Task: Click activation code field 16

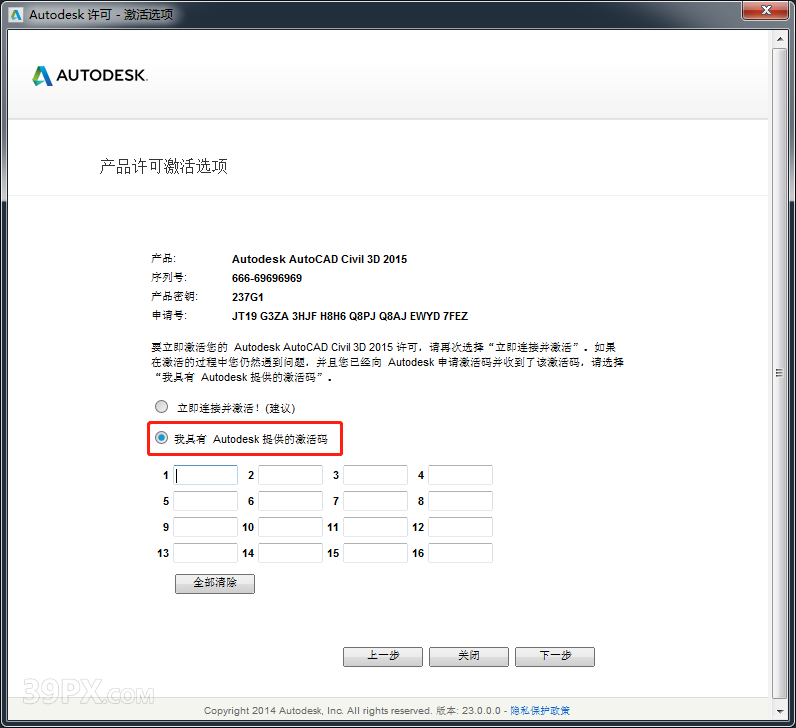Action: [460, 553]
